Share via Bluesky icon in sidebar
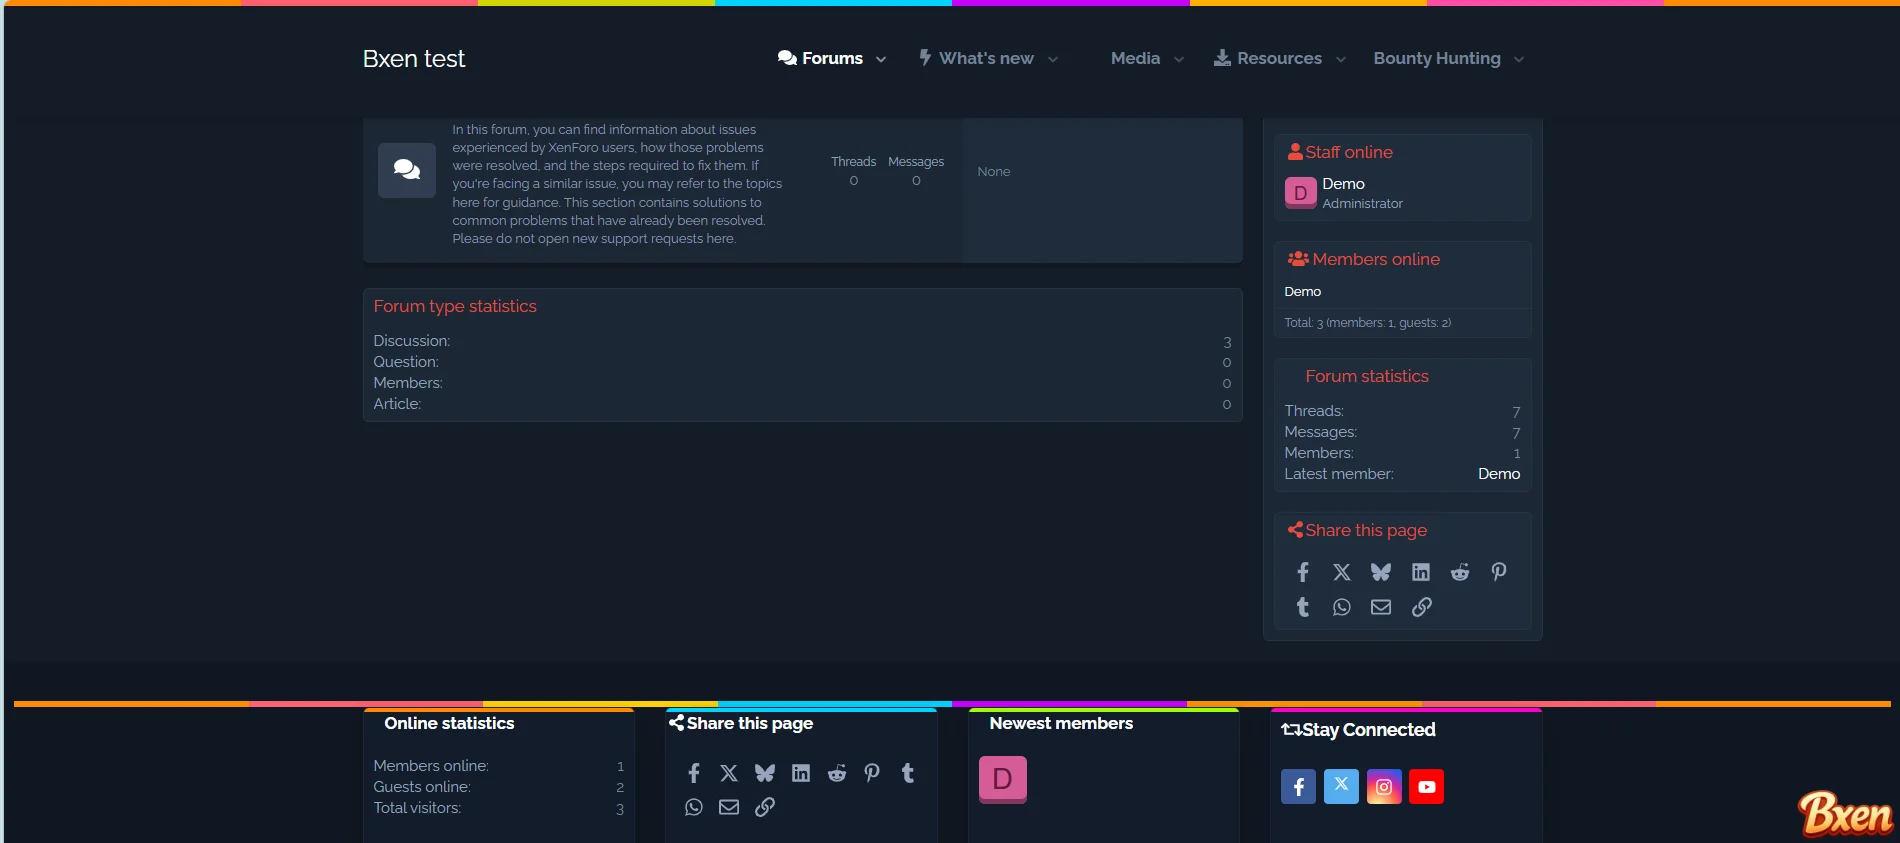The height and width of the screenshot is (843, 1900). [1380, 572]
